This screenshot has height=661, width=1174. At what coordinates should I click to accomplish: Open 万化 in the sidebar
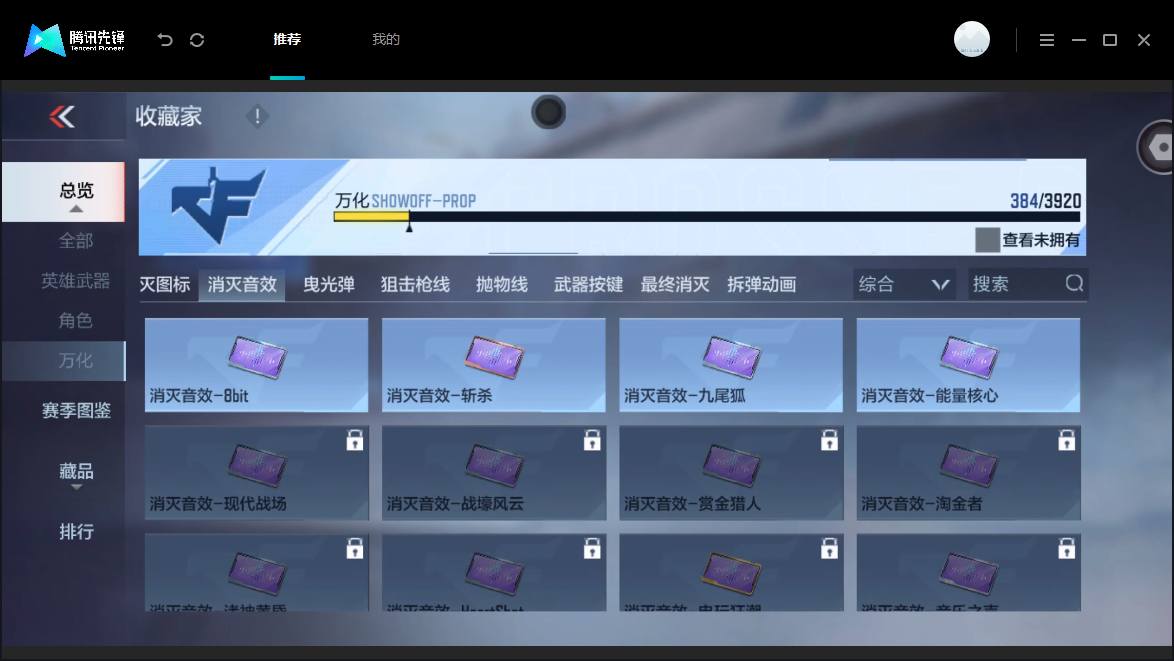64,361
